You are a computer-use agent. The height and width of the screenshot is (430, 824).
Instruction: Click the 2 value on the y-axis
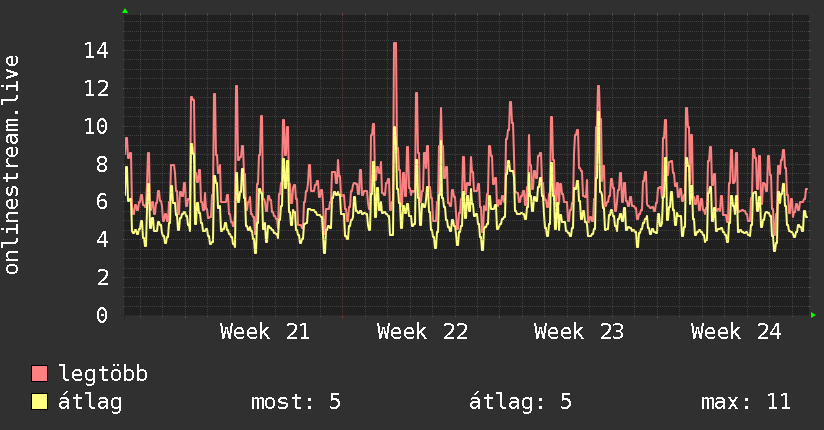click(x=102, y=277)
